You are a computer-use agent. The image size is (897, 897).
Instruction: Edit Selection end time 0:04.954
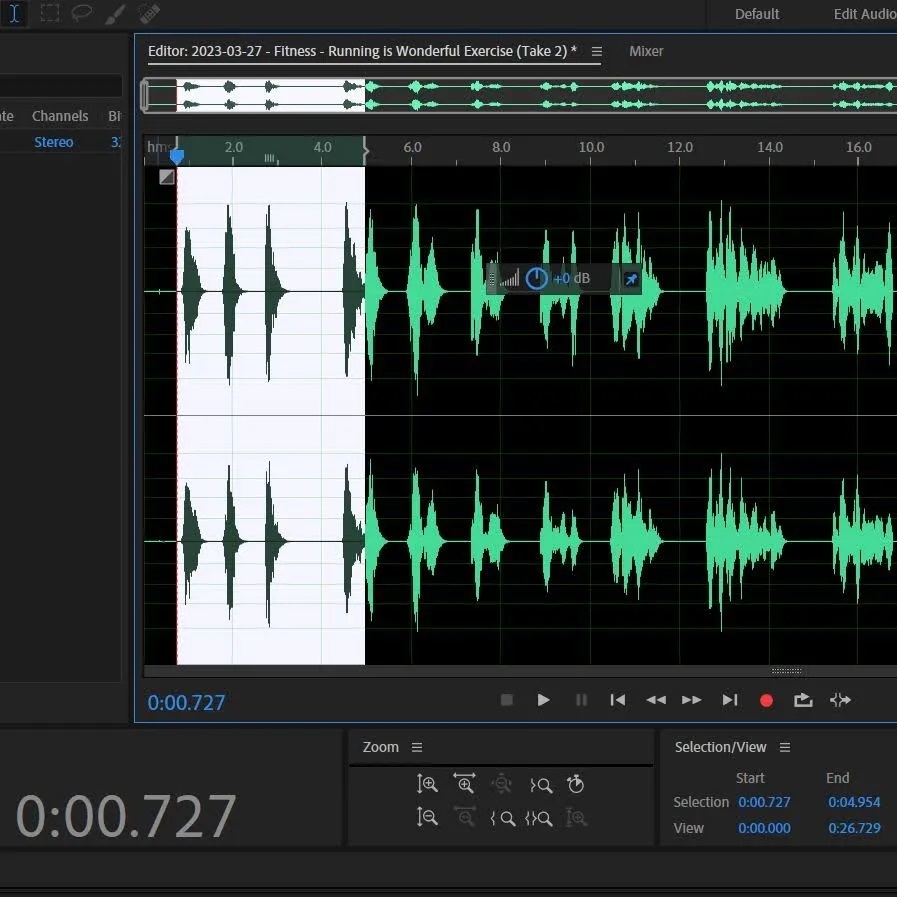click(x=854, y=802)
